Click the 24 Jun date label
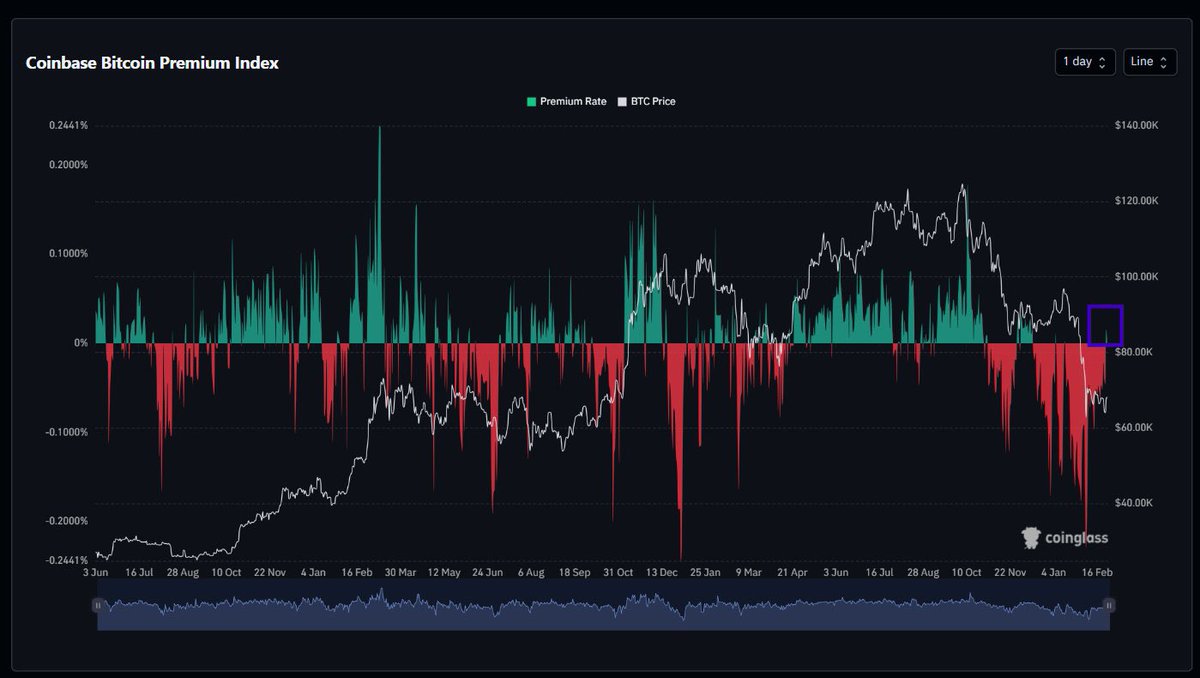1200x678 pixels. (487, 573)
